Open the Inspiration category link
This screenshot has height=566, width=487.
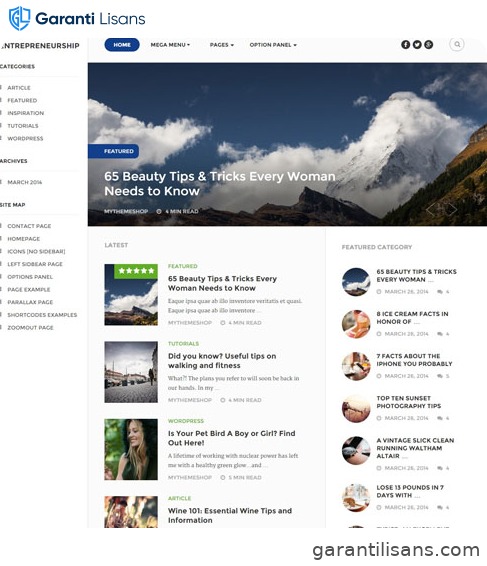coord(26,113)
